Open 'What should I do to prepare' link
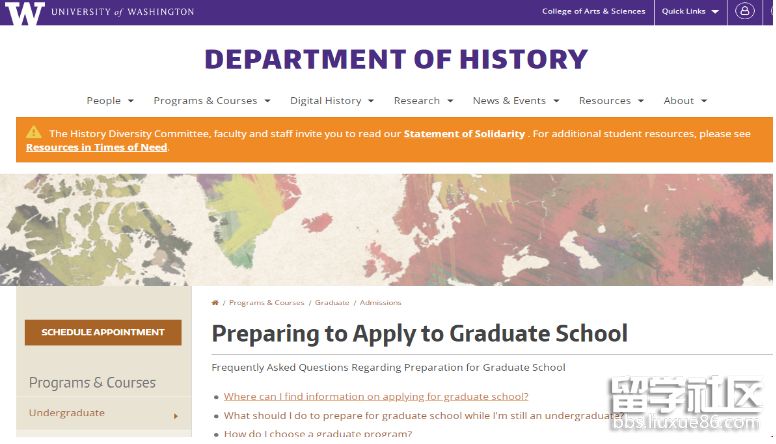Image resolution: width=776 pixels, height=444 pixels. click(x=424, y=415)
